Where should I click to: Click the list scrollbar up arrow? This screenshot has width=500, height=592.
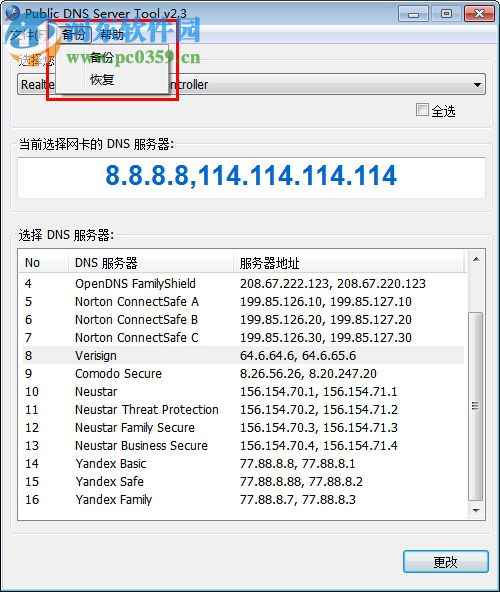coord(476,259)
